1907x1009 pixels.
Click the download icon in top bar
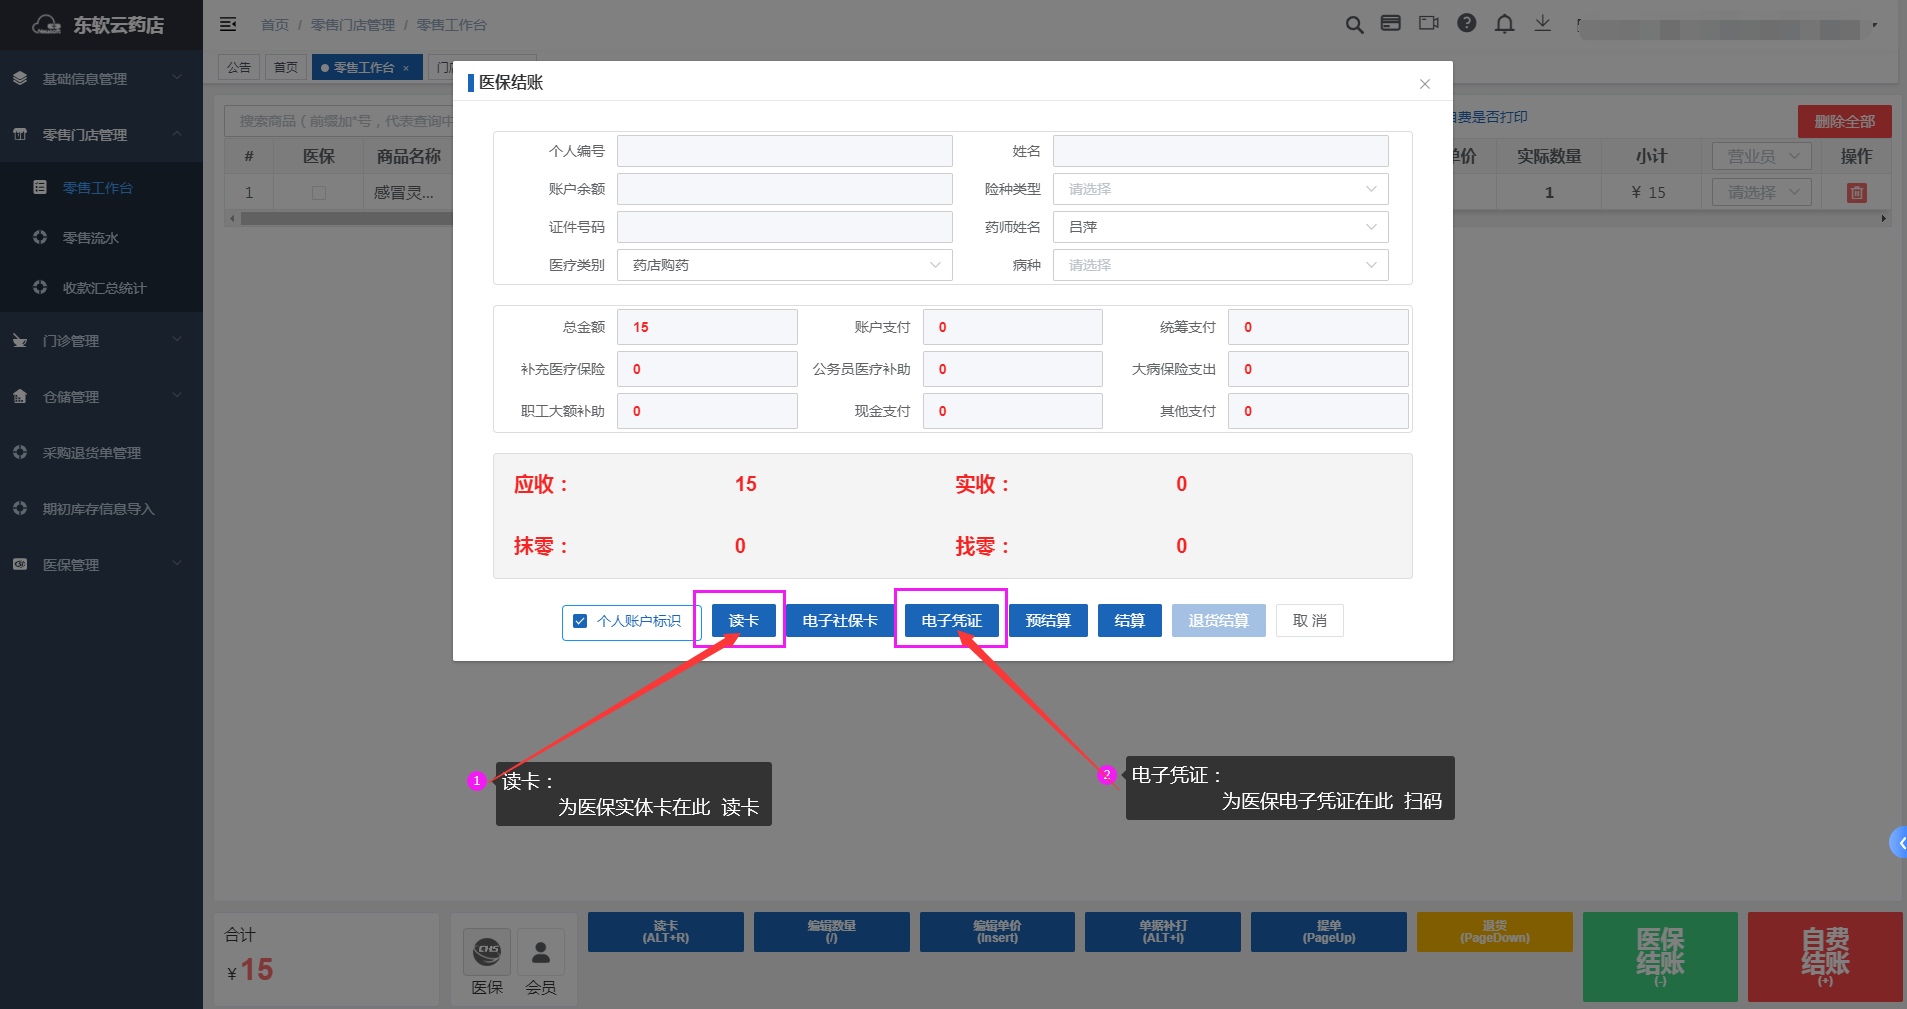[1542, 24]
